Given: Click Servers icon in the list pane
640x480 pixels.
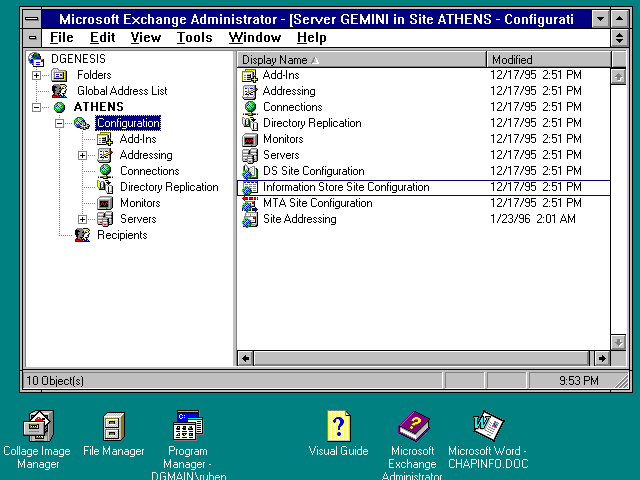Looking at the screenshot, I should pos(250,156).
